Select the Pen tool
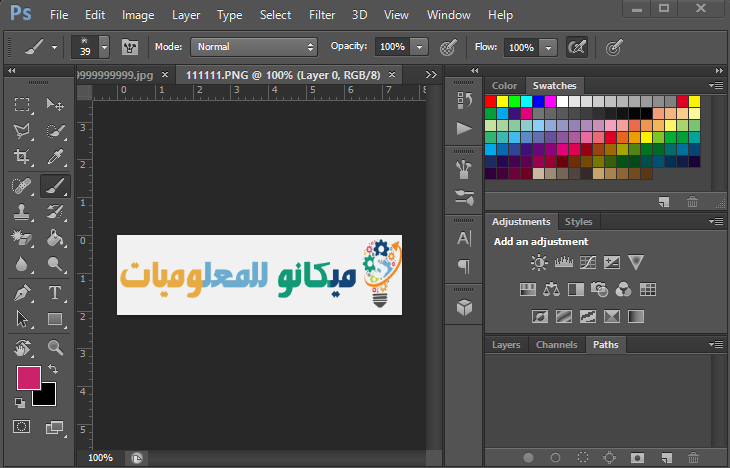The height and width of the screenshot is (468, 730). pyautogui.click(x=22, y=293)
